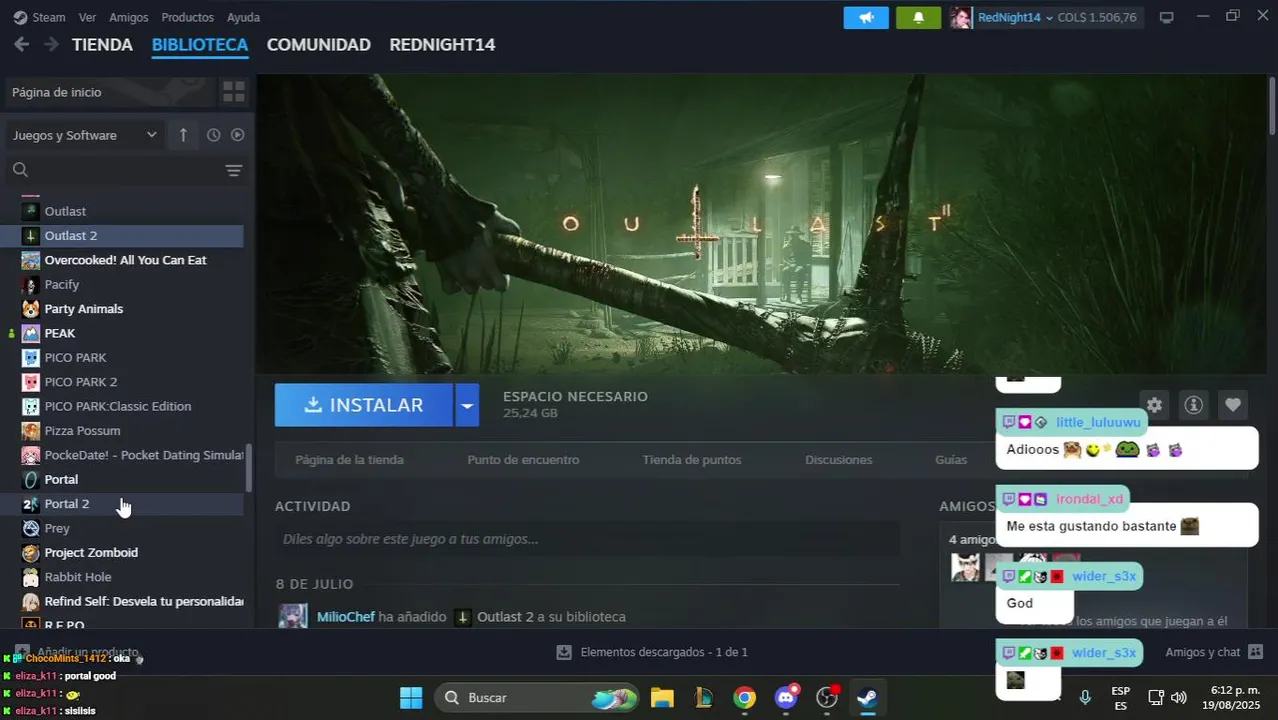Open the Steam menu
The height and width of the screenshot is (720, 1278).
40,17
